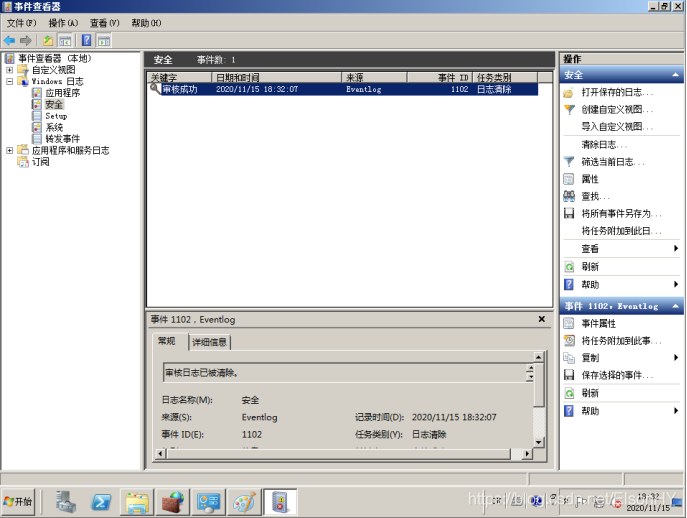687x518 pixels.
Task: Open Windows Explorer from the taskbar
Action: click(137, 502)
